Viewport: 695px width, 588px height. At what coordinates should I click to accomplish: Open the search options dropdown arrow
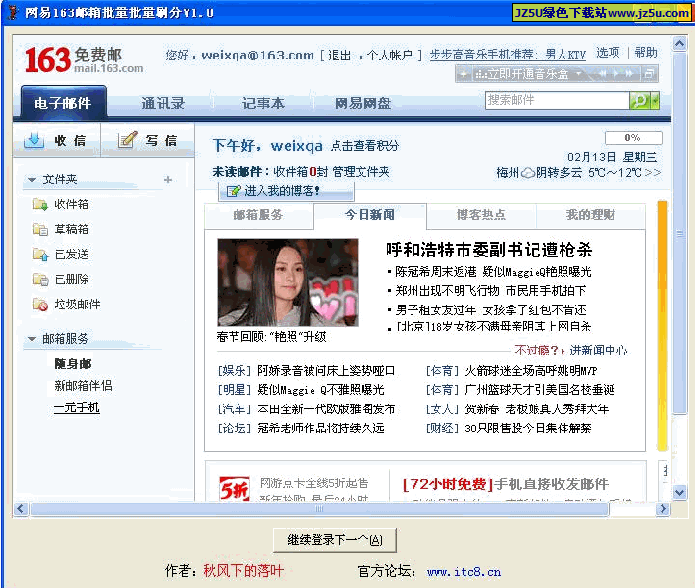click(x=655, y=101)
